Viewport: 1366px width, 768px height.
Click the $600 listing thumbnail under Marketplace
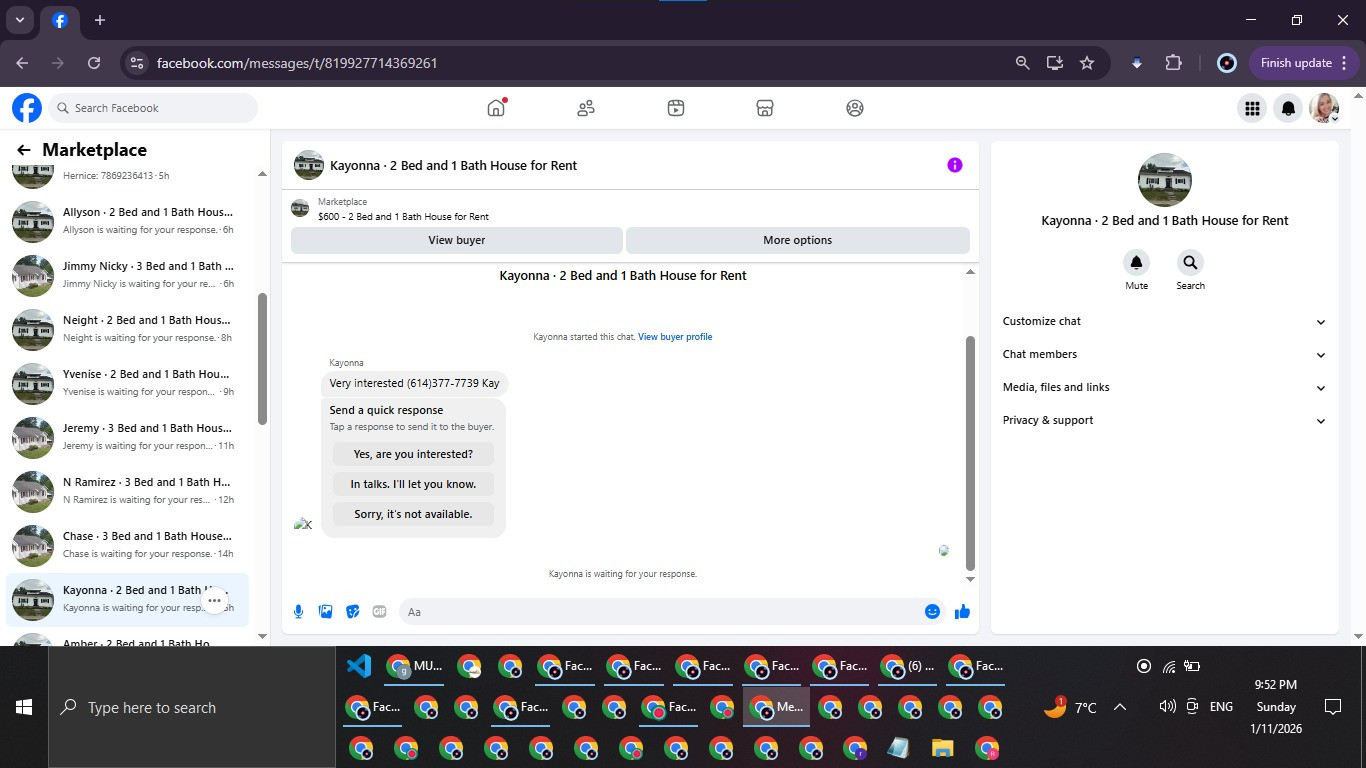tap(300, 208)
